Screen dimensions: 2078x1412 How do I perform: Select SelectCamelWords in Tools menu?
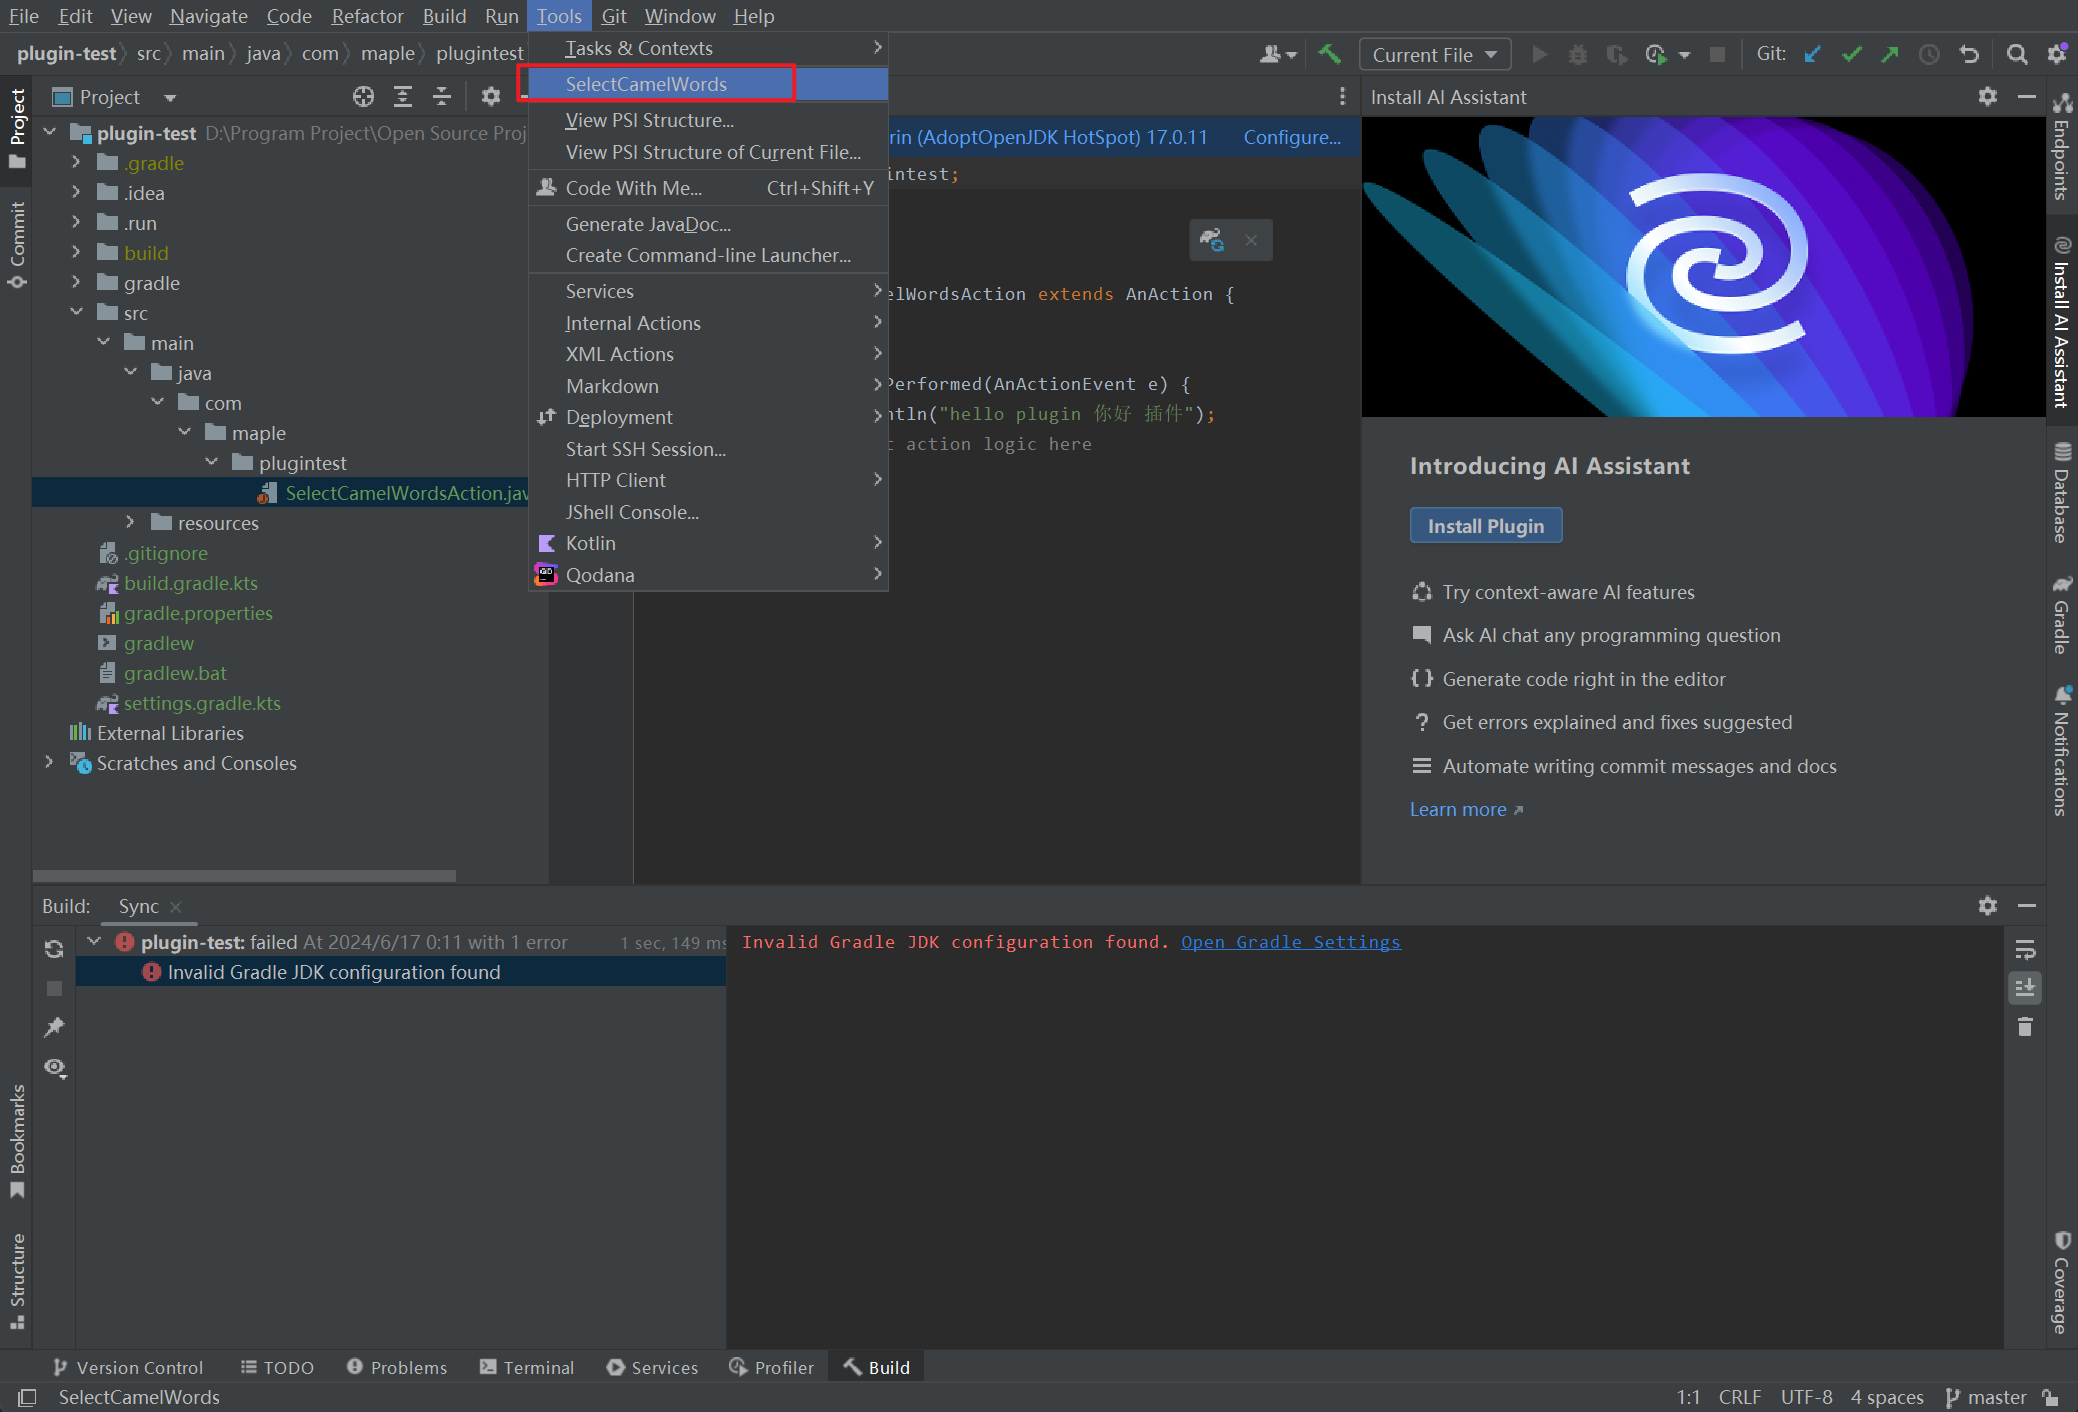pos(646,84)
